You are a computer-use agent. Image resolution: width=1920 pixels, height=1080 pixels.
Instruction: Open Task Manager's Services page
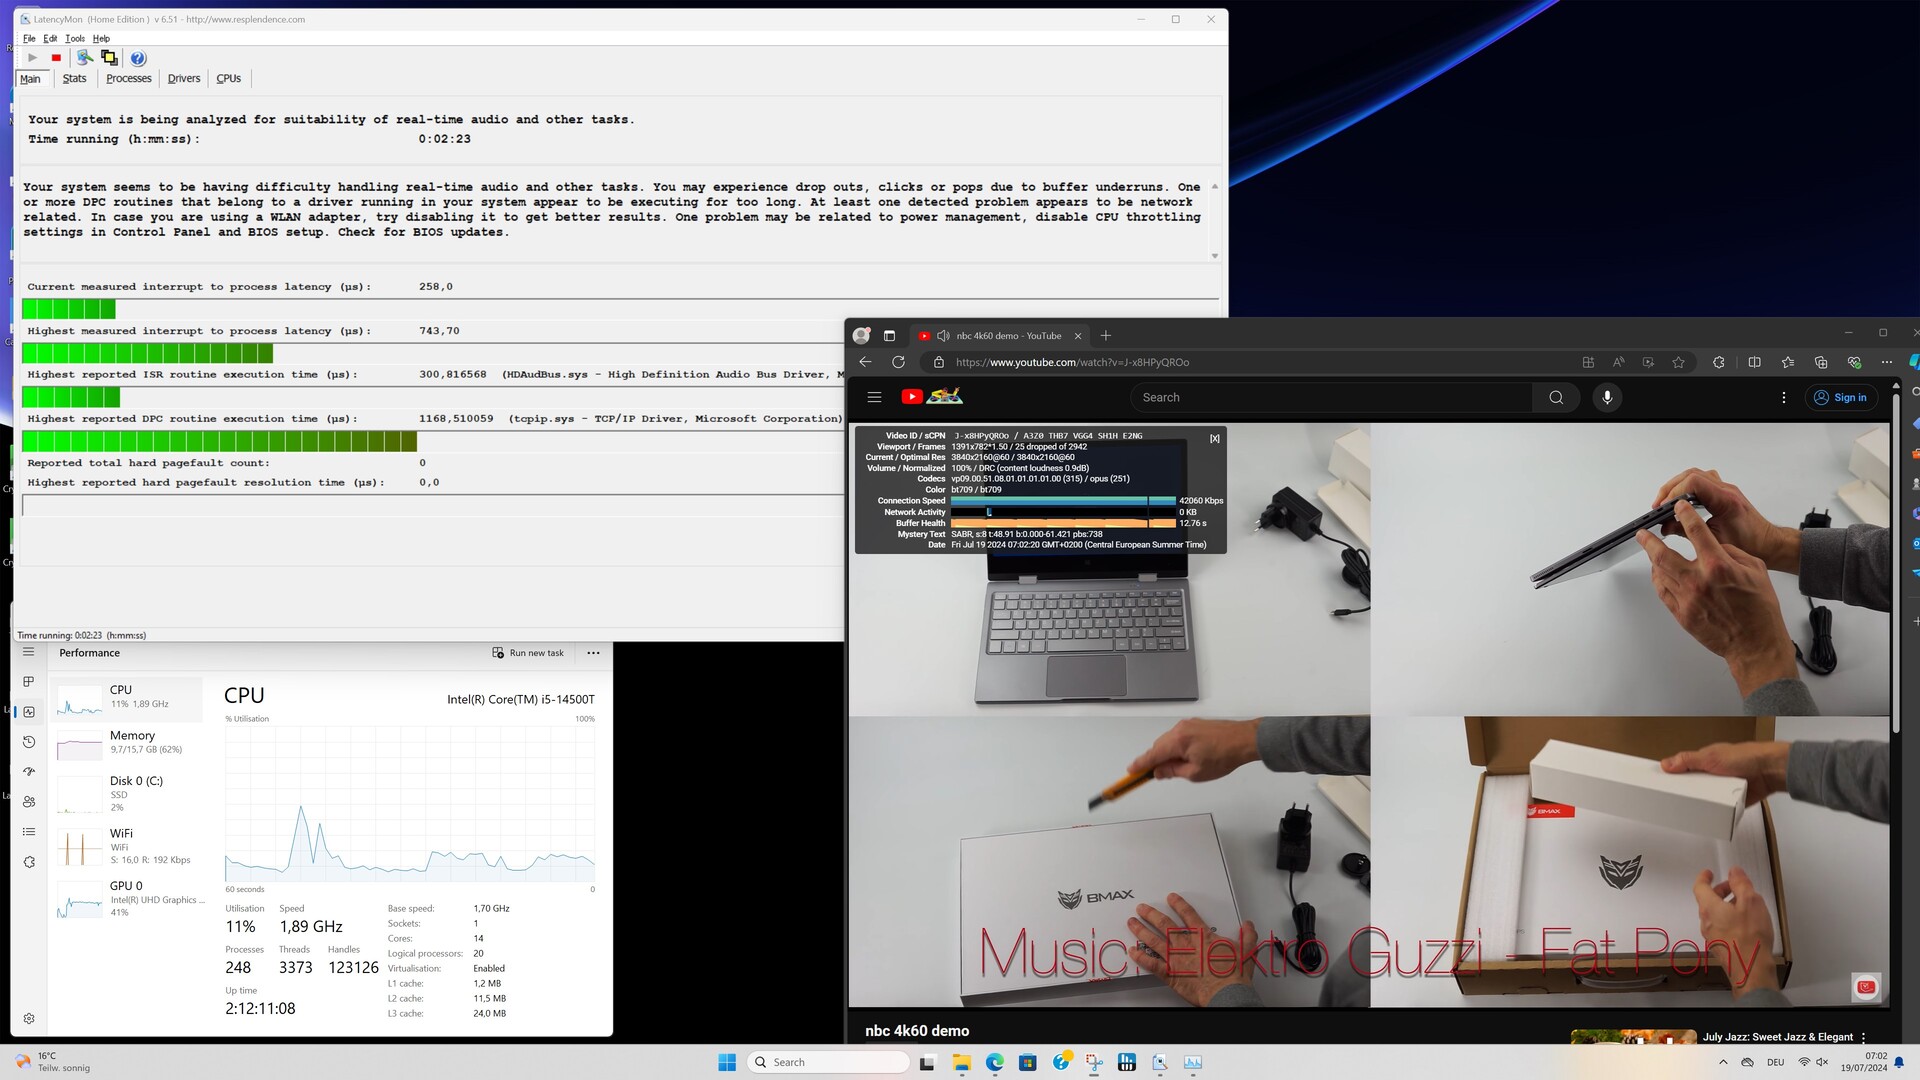point(29,862)
